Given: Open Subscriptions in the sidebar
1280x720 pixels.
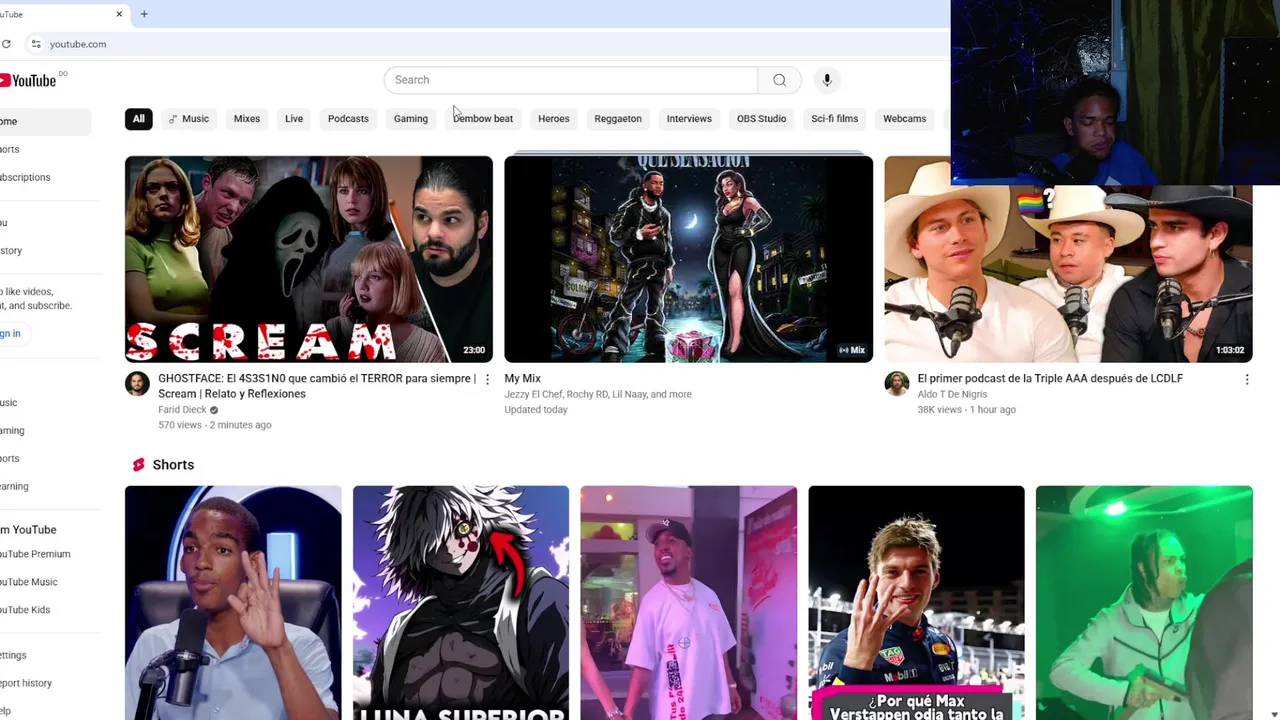Looking at the screenshot, I should coord(45,178).
